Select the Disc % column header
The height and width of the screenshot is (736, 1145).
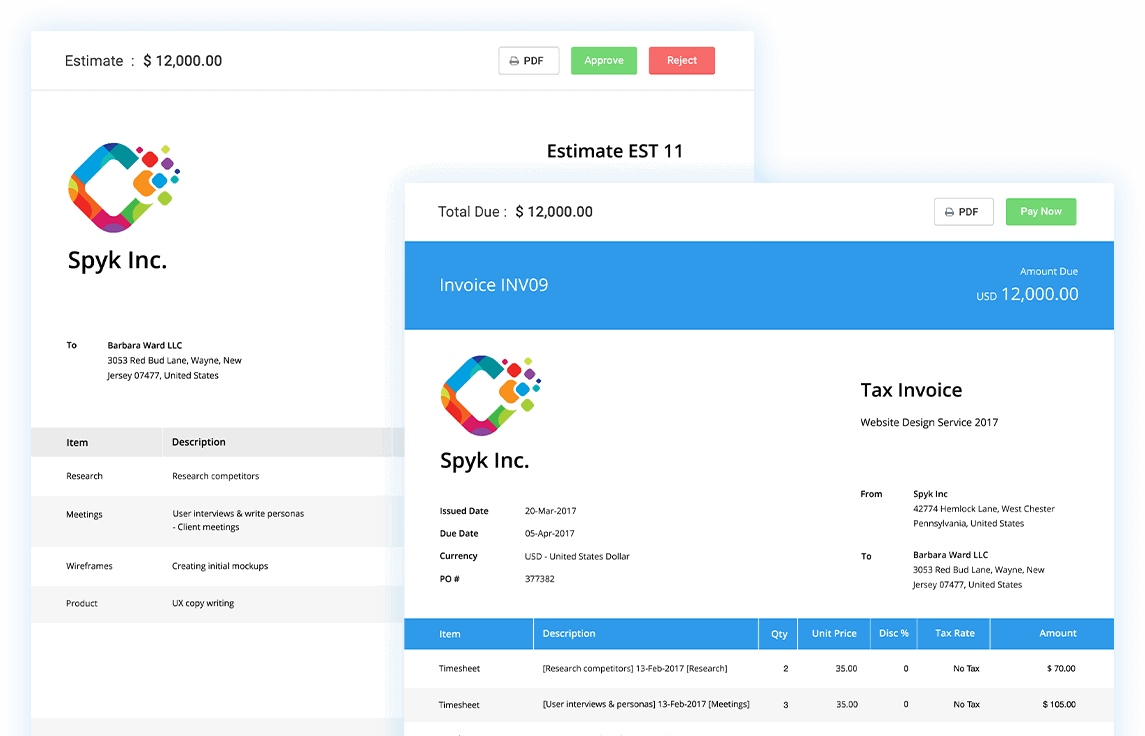[892, 634]
